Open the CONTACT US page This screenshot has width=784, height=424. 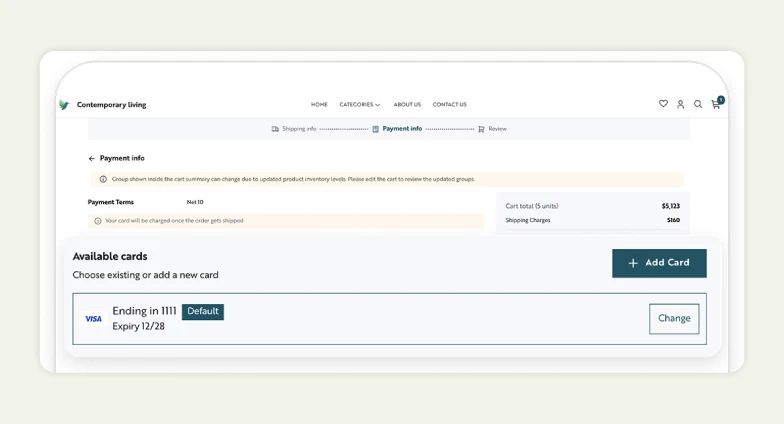click(450, 104)
